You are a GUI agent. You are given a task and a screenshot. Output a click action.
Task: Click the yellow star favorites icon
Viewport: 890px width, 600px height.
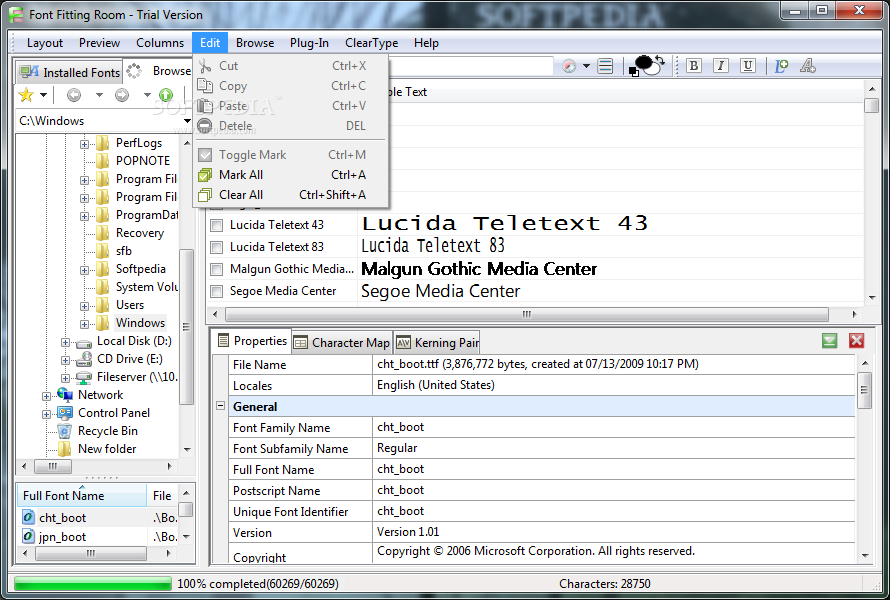tap(26, 95)
